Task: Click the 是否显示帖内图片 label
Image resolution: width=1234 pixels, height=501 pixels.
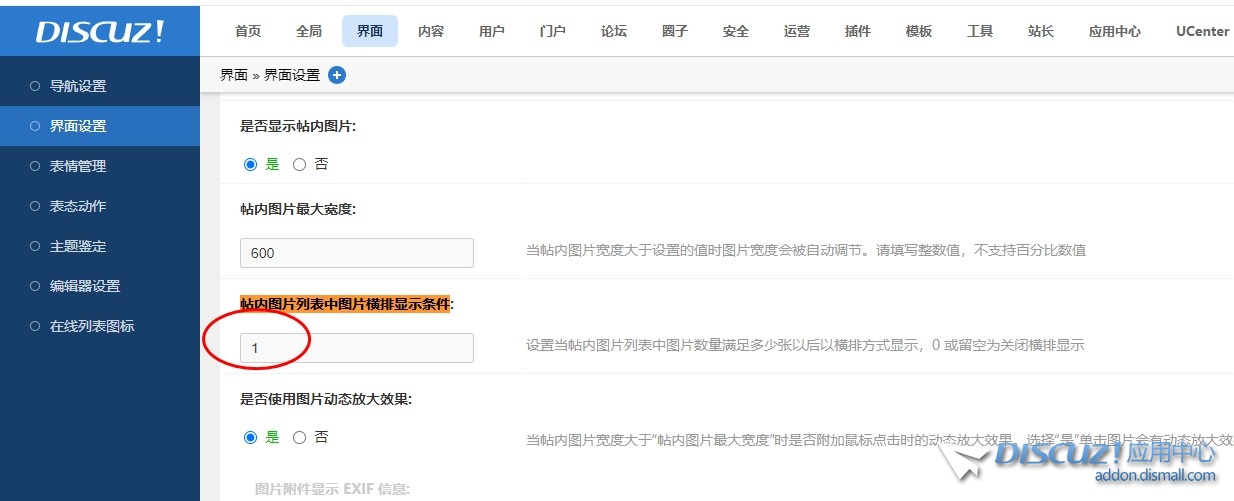Action: [298, 126]
